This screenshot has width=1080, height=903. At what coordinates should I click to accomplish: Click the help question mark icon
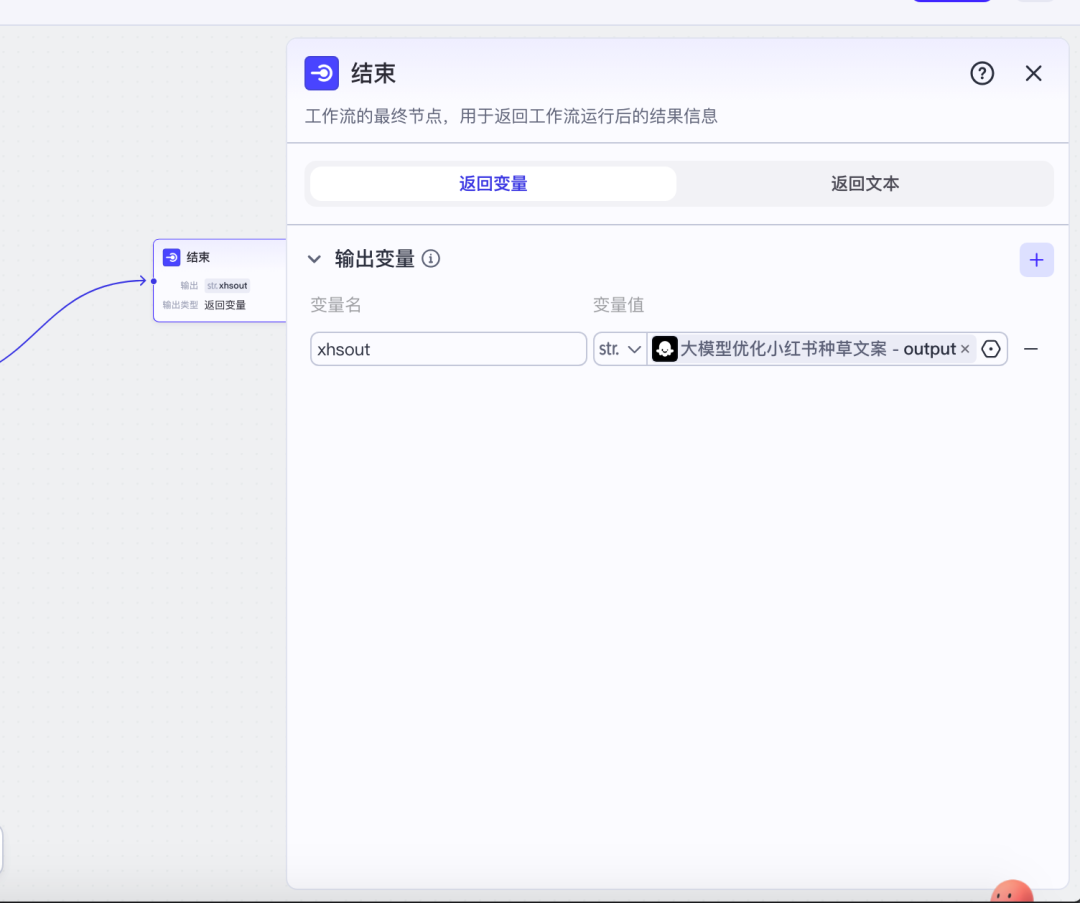point(982,73)
